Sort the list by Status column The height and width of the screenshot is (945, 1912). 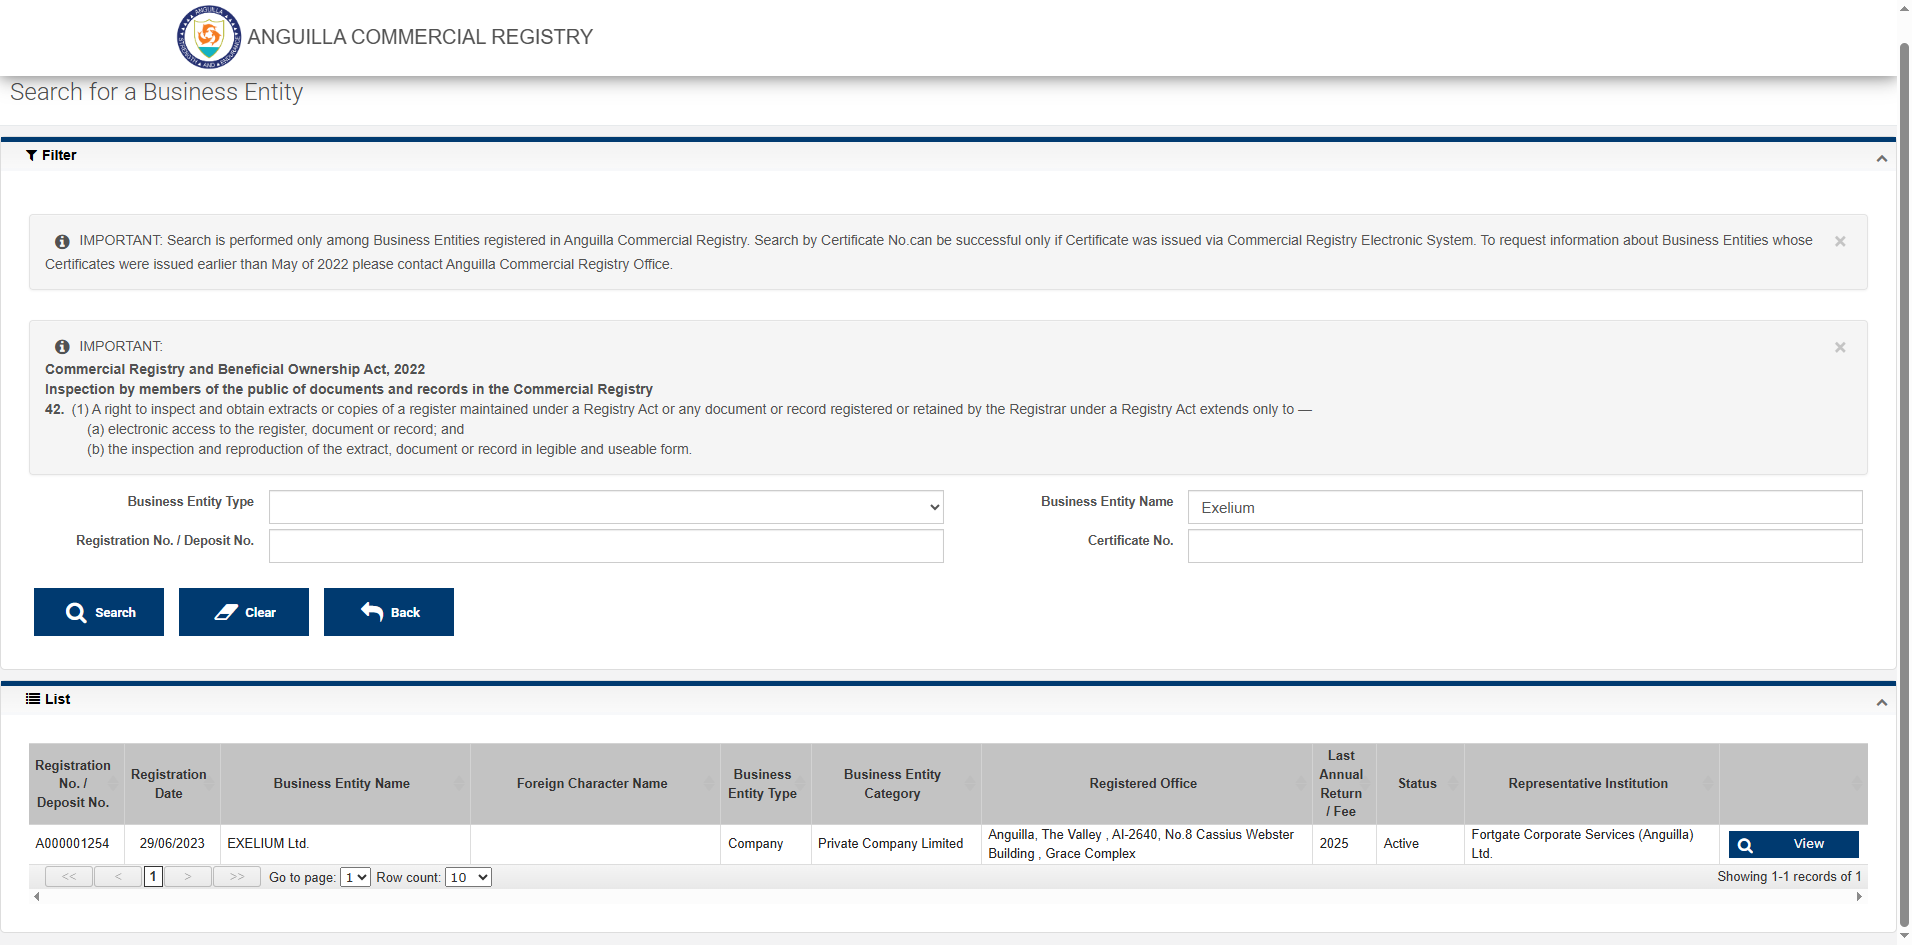pyautogui.click(x=1417, y=784)
